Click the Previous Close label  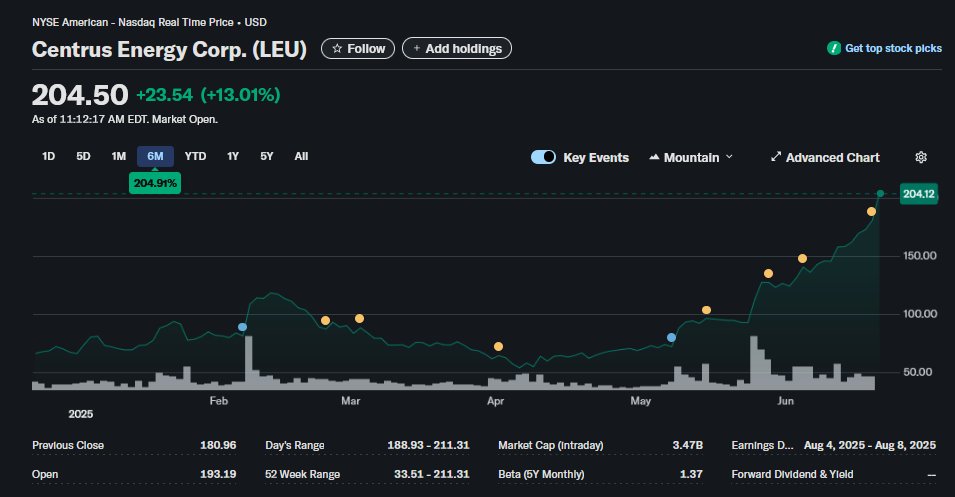pos(68,445)
